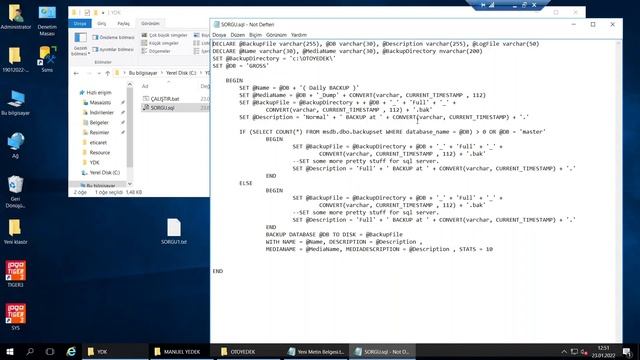640x360 pixels.
Task: Open the Administrator desktop icon
Action: point(16,17)
